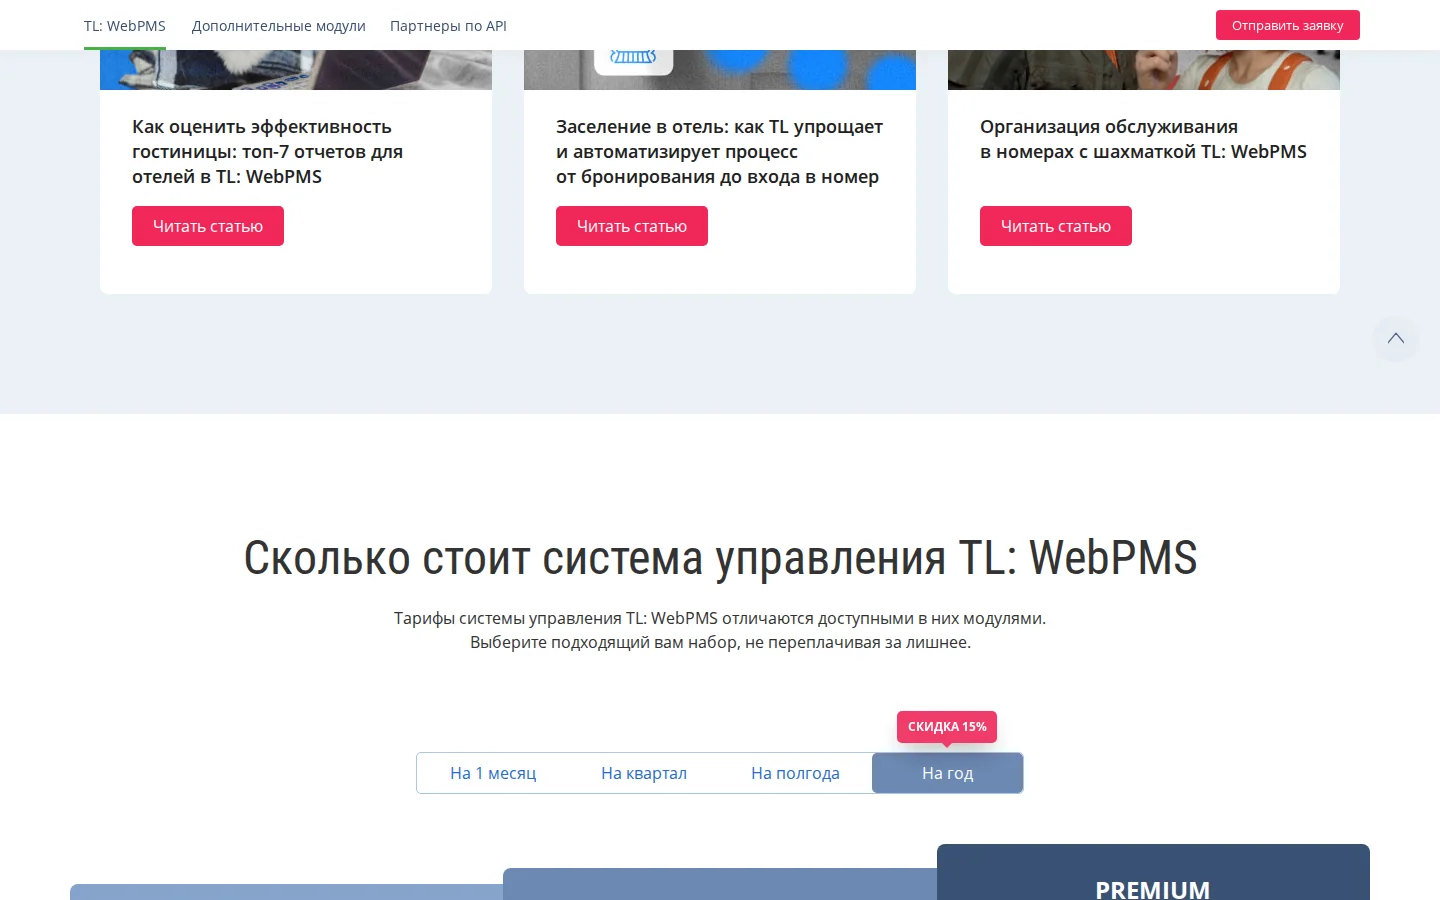Click the thumbnail of the Организация обслуживания card
This screenshot has height=900, width=1440.
[x=1144, y=70]
